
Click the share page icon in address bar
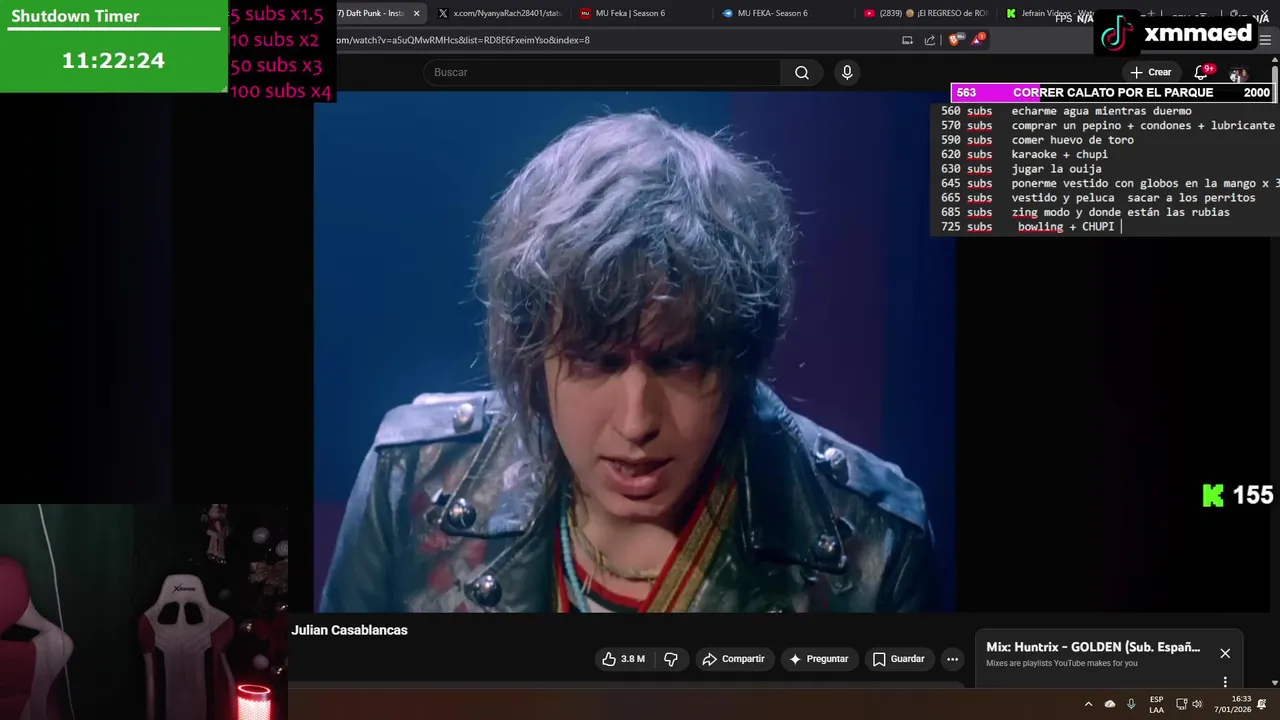930,40
